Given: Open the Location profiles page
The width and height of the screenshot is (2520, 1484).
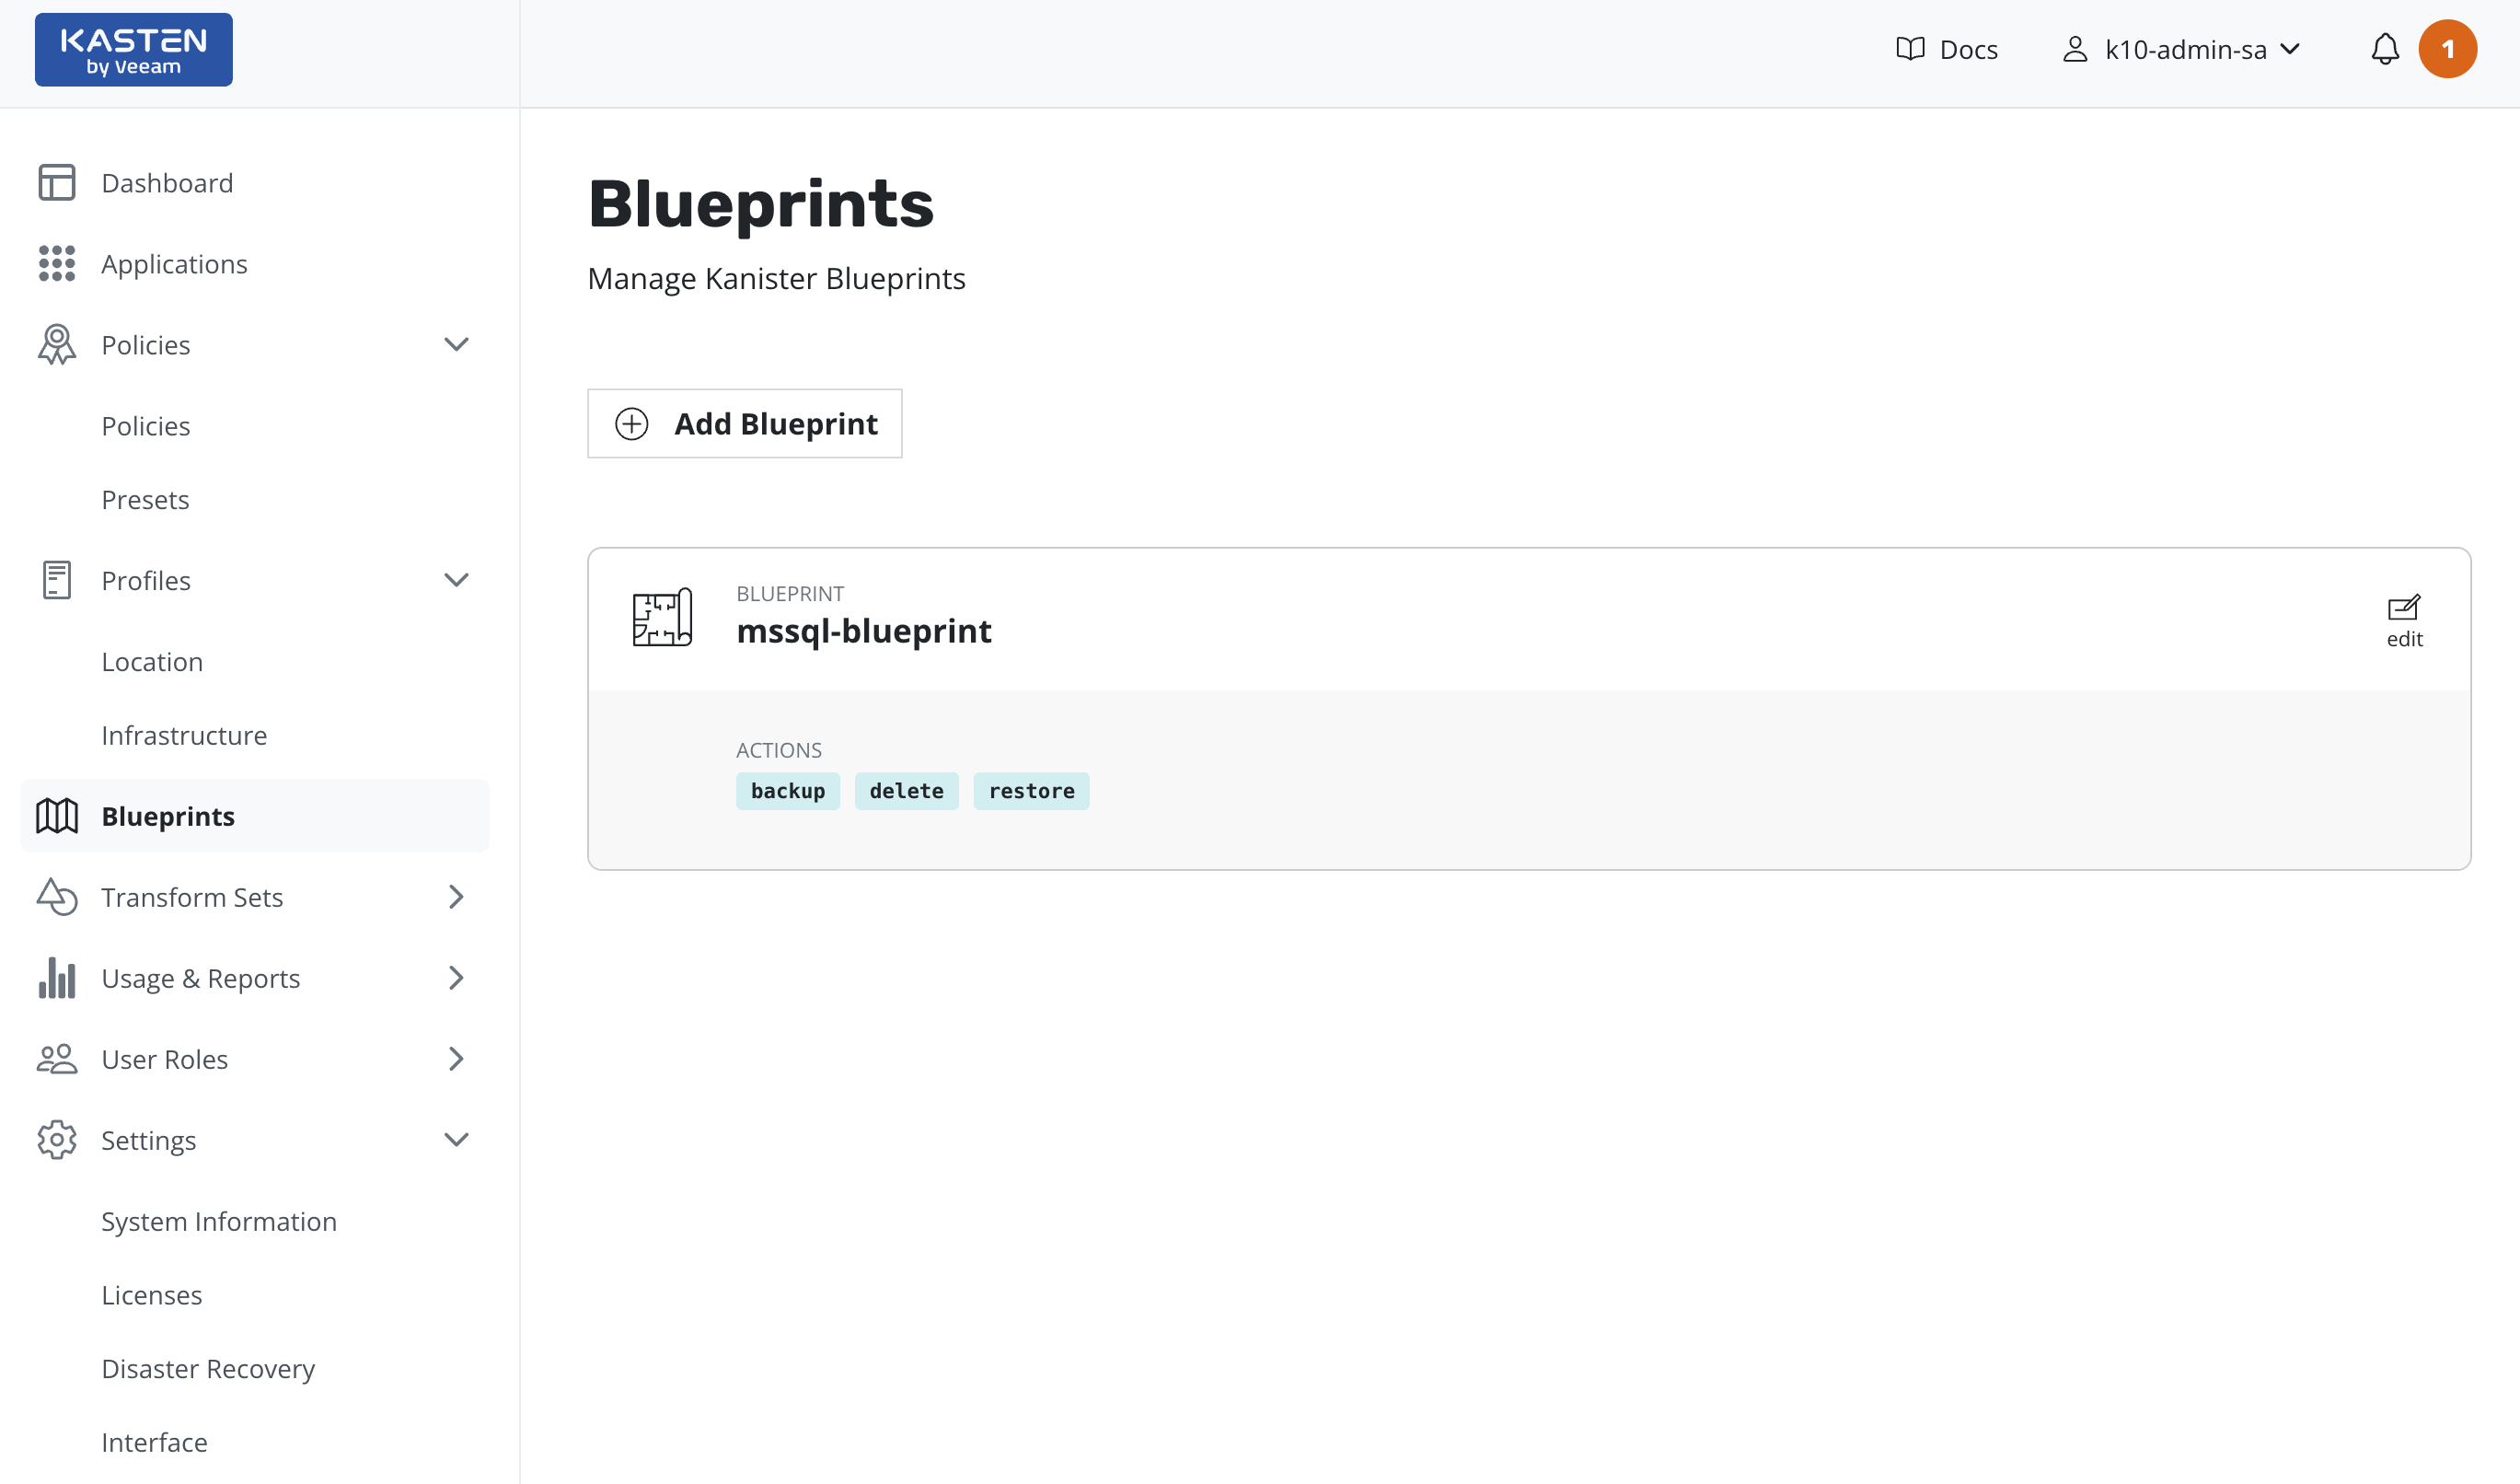Looking at the screenshot, I should click(152, 662).
